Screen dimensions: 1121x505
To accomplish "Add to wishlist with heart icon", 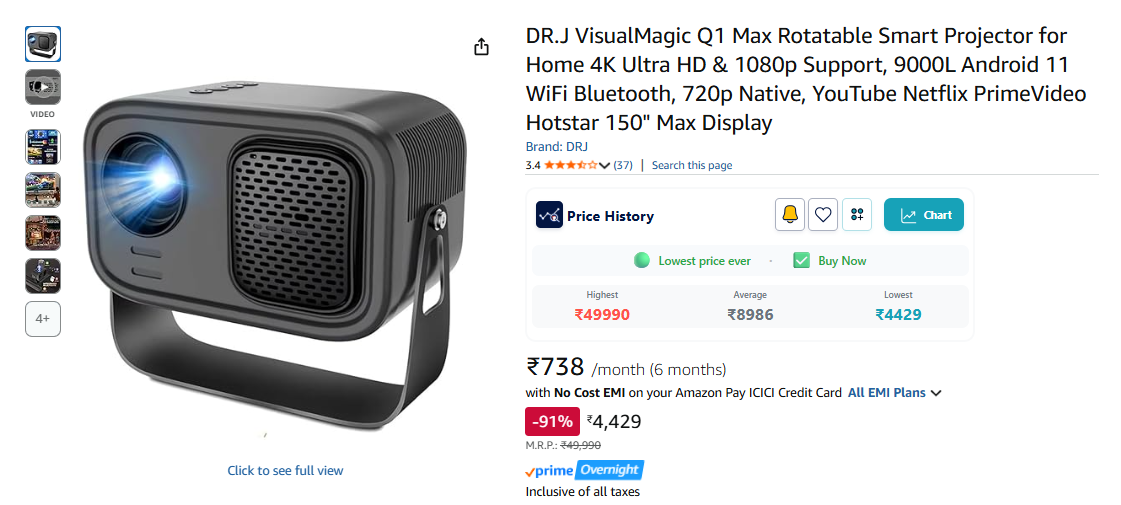I will coord(823,215).
